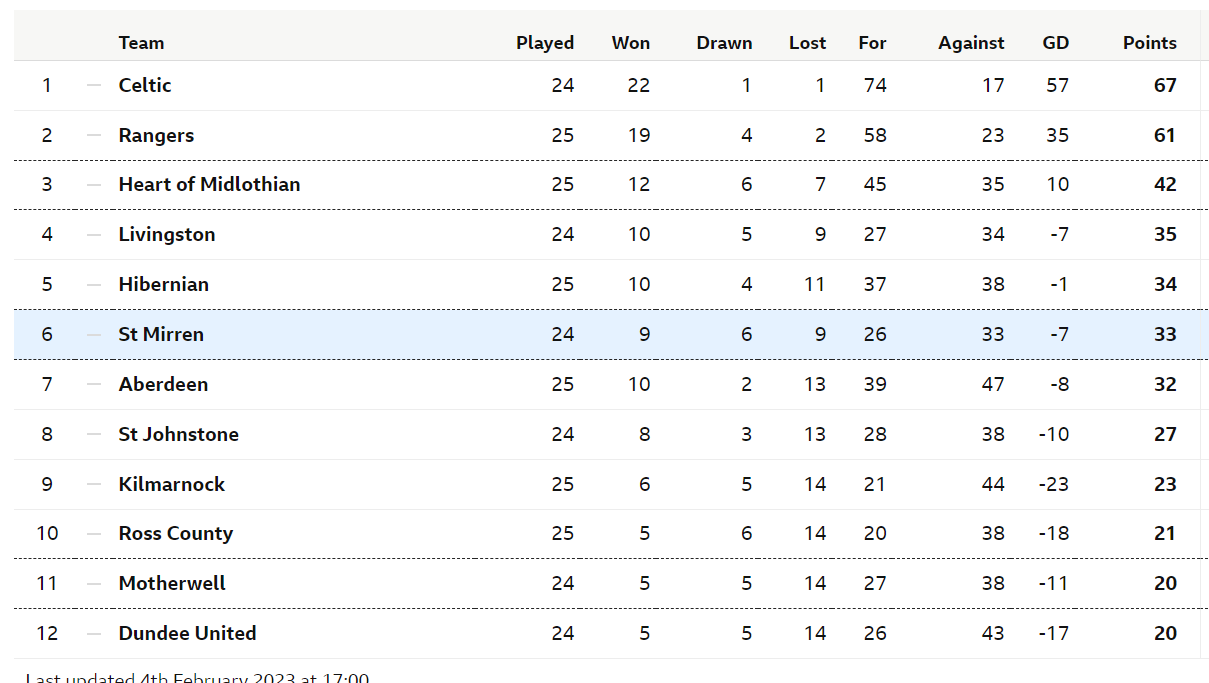Open Heart of Midlothian team link

point(209,184)
